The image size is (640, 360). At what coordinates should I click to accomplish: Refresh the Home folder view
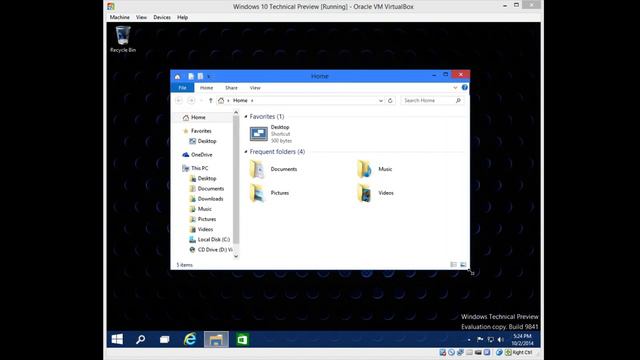390,100
